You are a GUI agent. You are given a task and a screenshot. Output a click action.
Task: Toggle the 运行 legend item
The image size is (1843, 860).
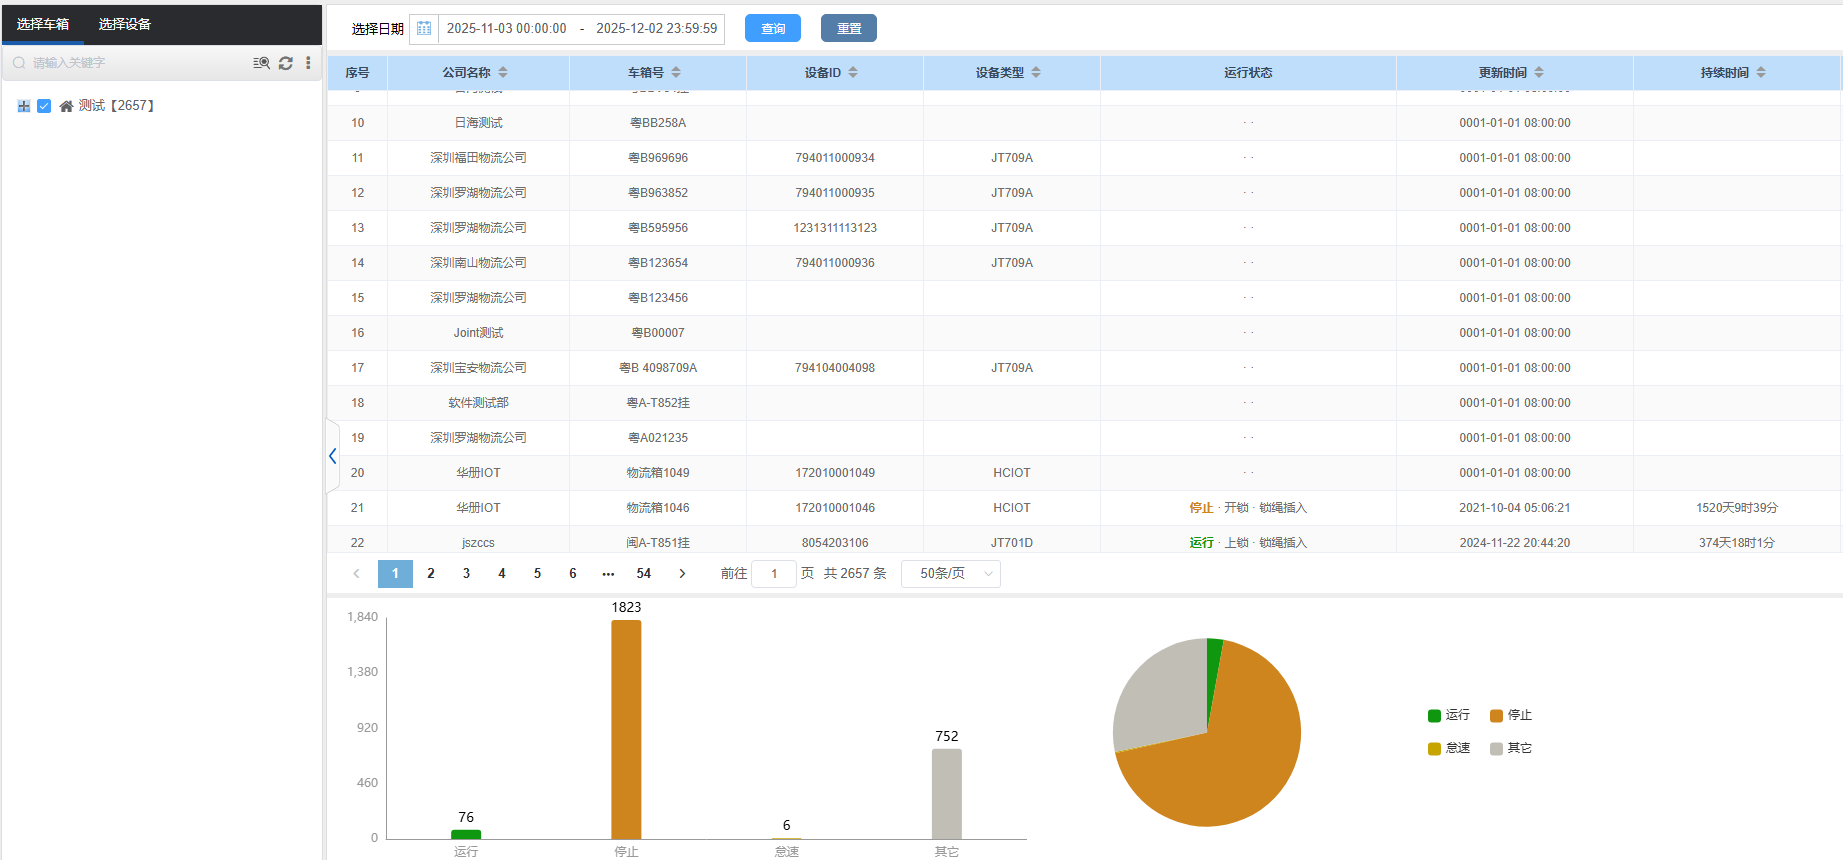pos(1448,715)
